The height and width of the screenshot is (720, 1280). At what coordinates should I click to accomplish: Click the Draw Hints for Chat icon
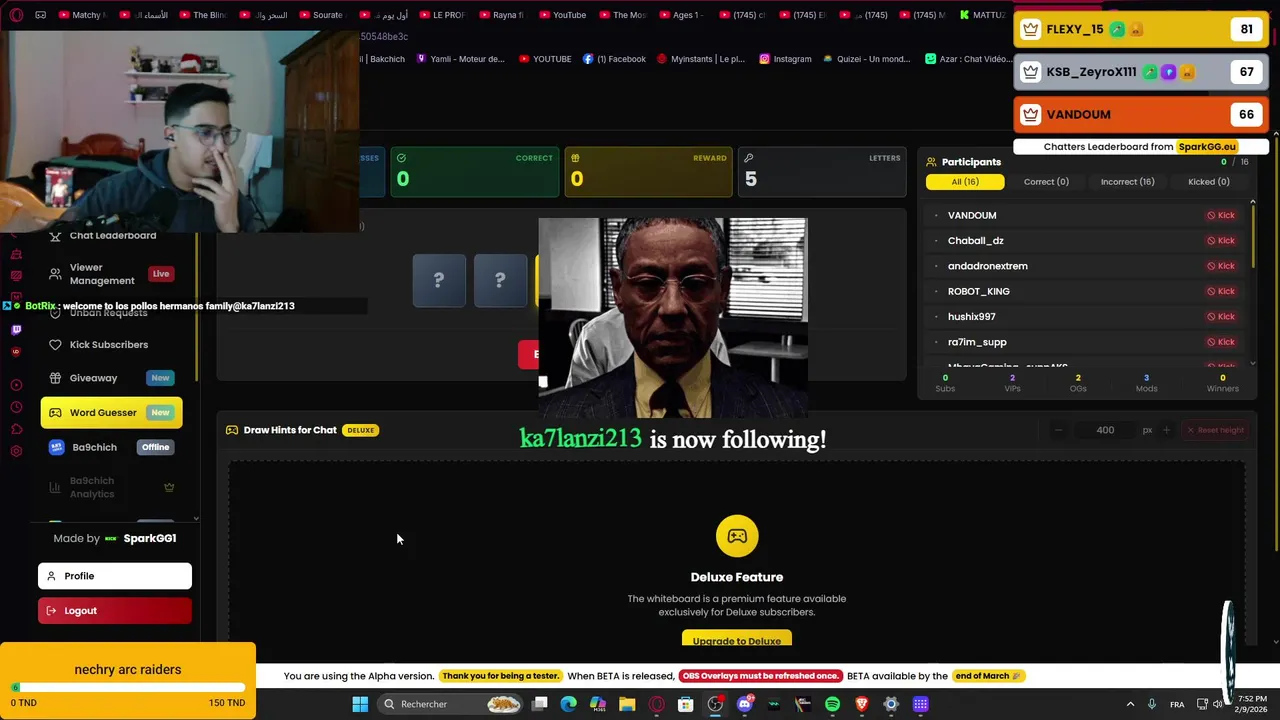tap(232, 430)
